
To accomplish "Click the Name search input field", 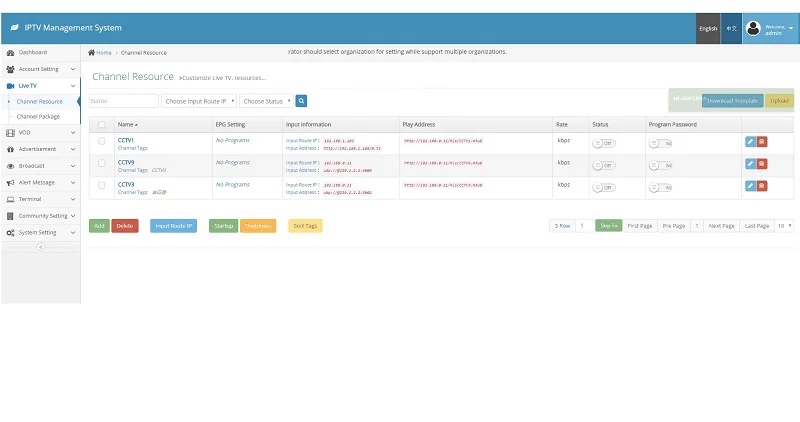I will (124, 101).
